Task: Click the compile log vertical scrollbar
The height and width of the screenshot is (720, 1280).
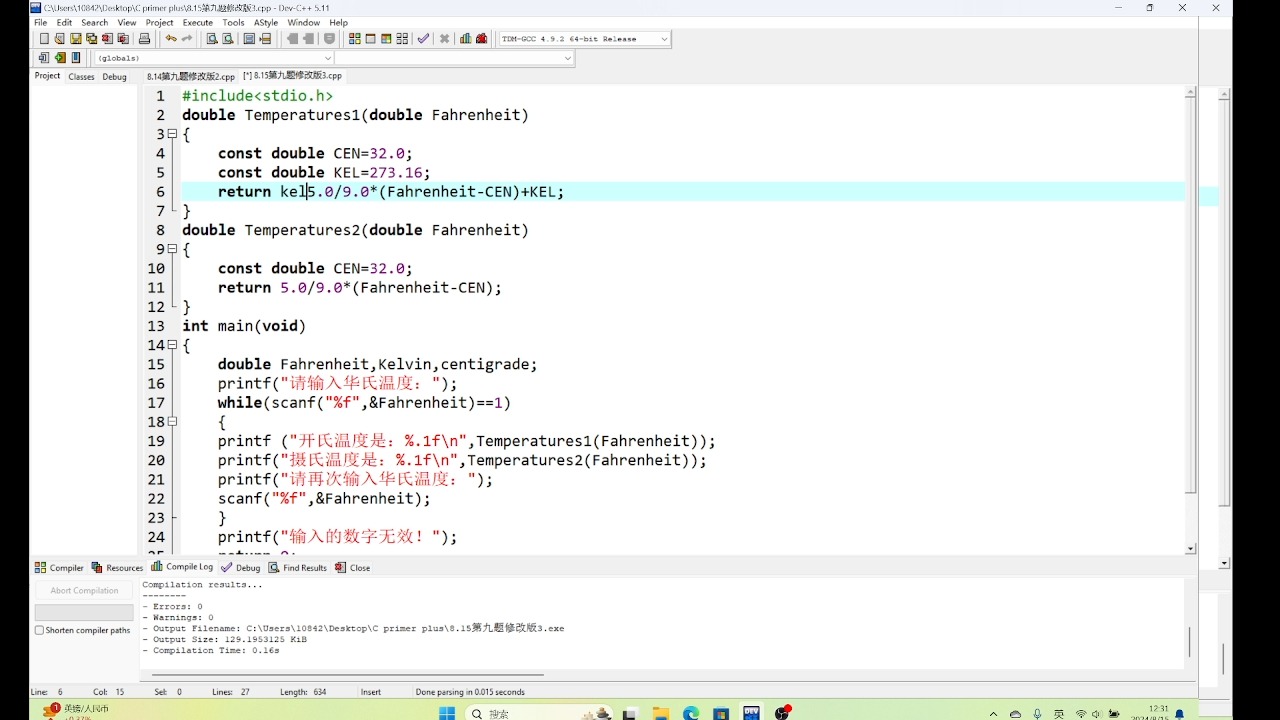Action: [1190, 642]
